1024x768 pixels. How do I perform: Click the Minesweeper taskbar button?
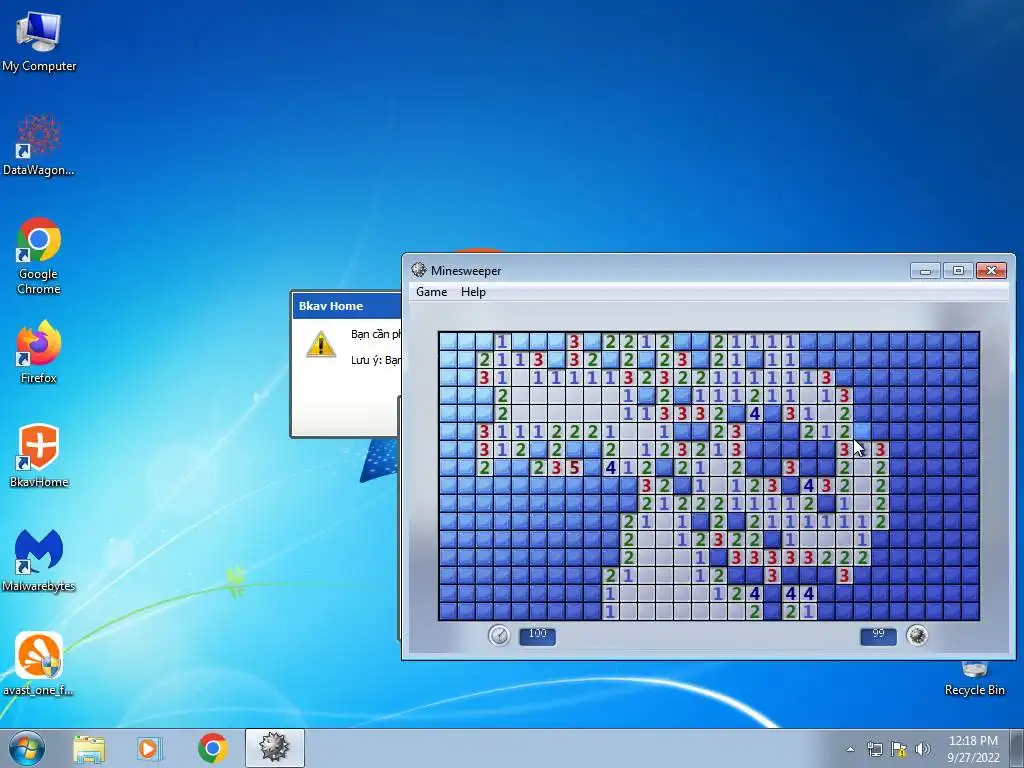tap(274, 748)
